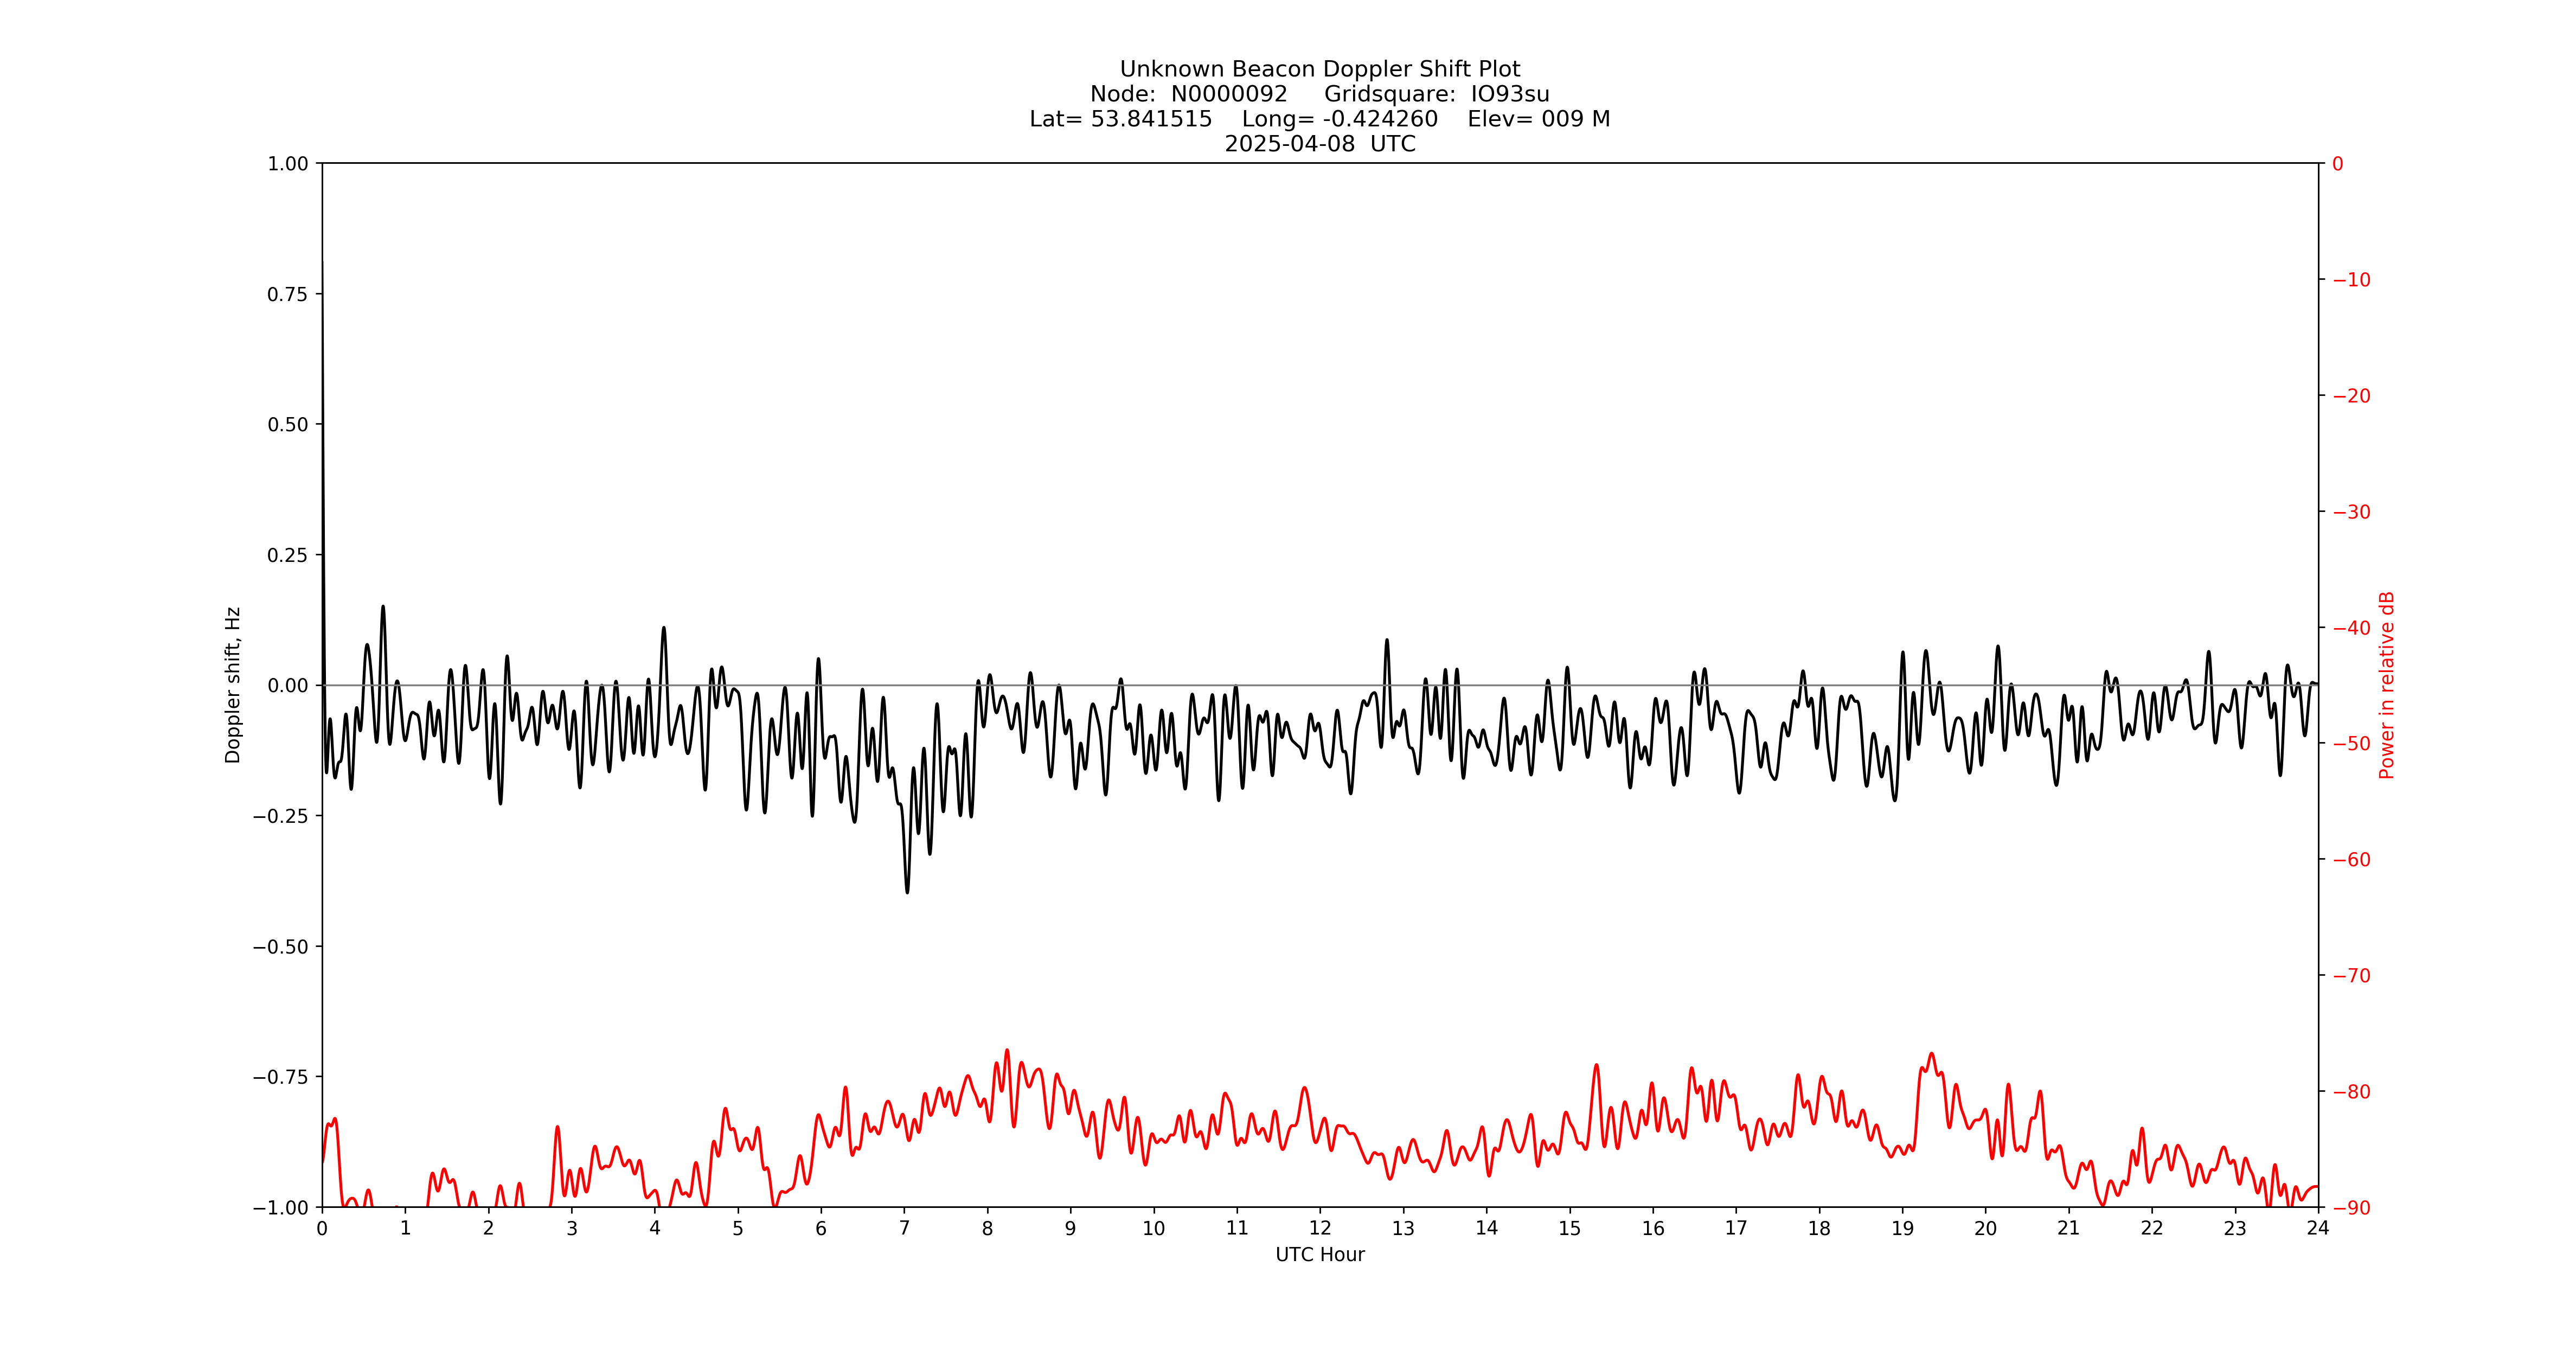The height and width of the screenshot is (1356, 2576).
Task: Click the left axis tick label '0.50'
Action: coord(287,425)
